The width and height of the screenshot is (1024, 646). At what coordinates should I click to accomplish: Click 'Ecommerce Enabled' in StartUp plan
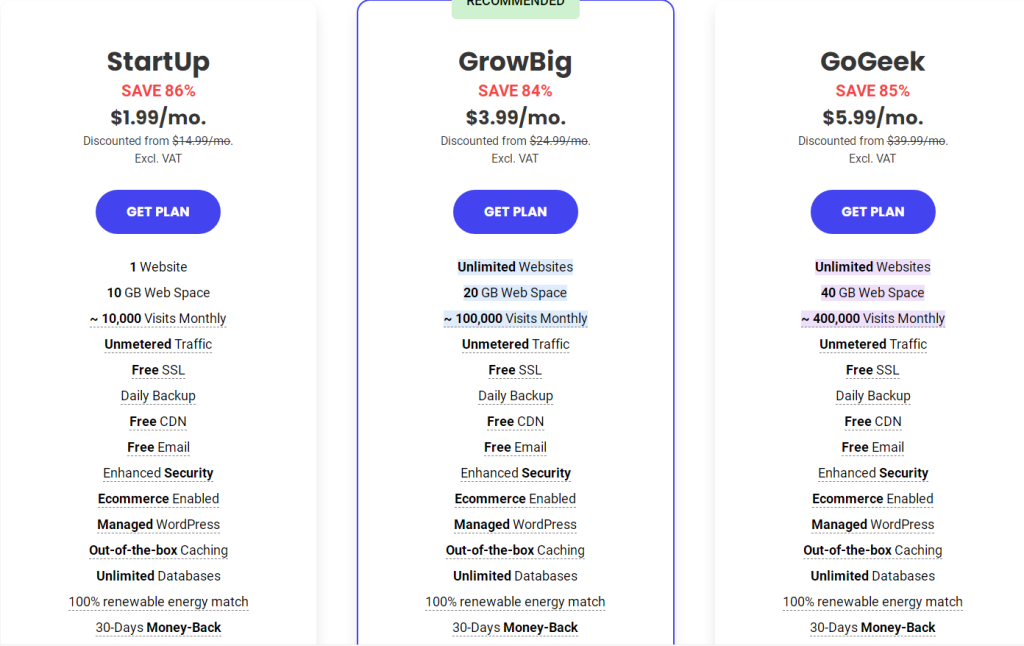[158, 499]
